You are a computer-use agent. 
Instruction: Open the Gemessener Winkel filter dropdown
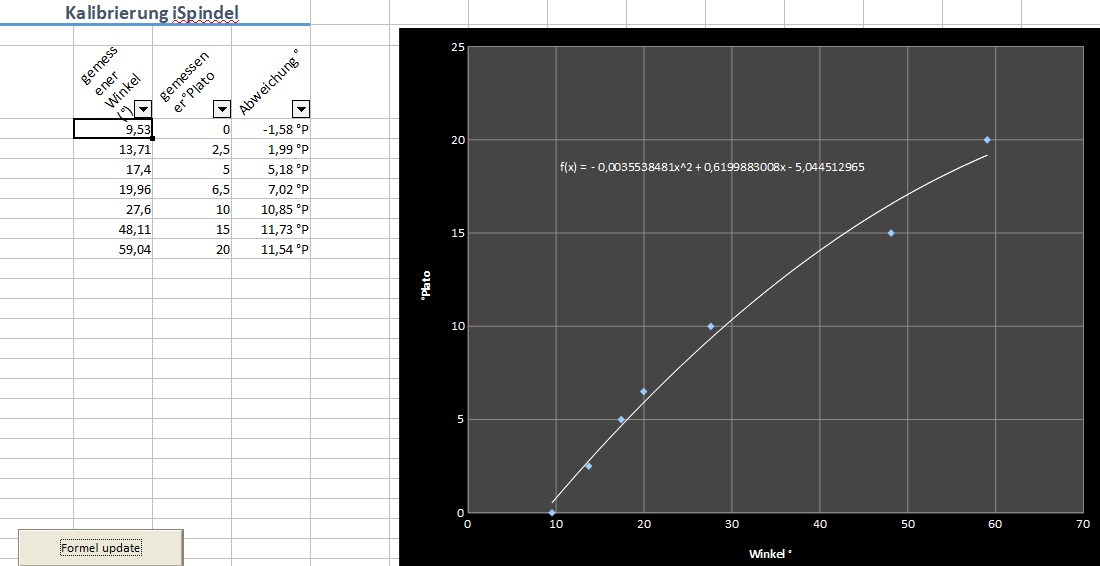coord(143,109)
